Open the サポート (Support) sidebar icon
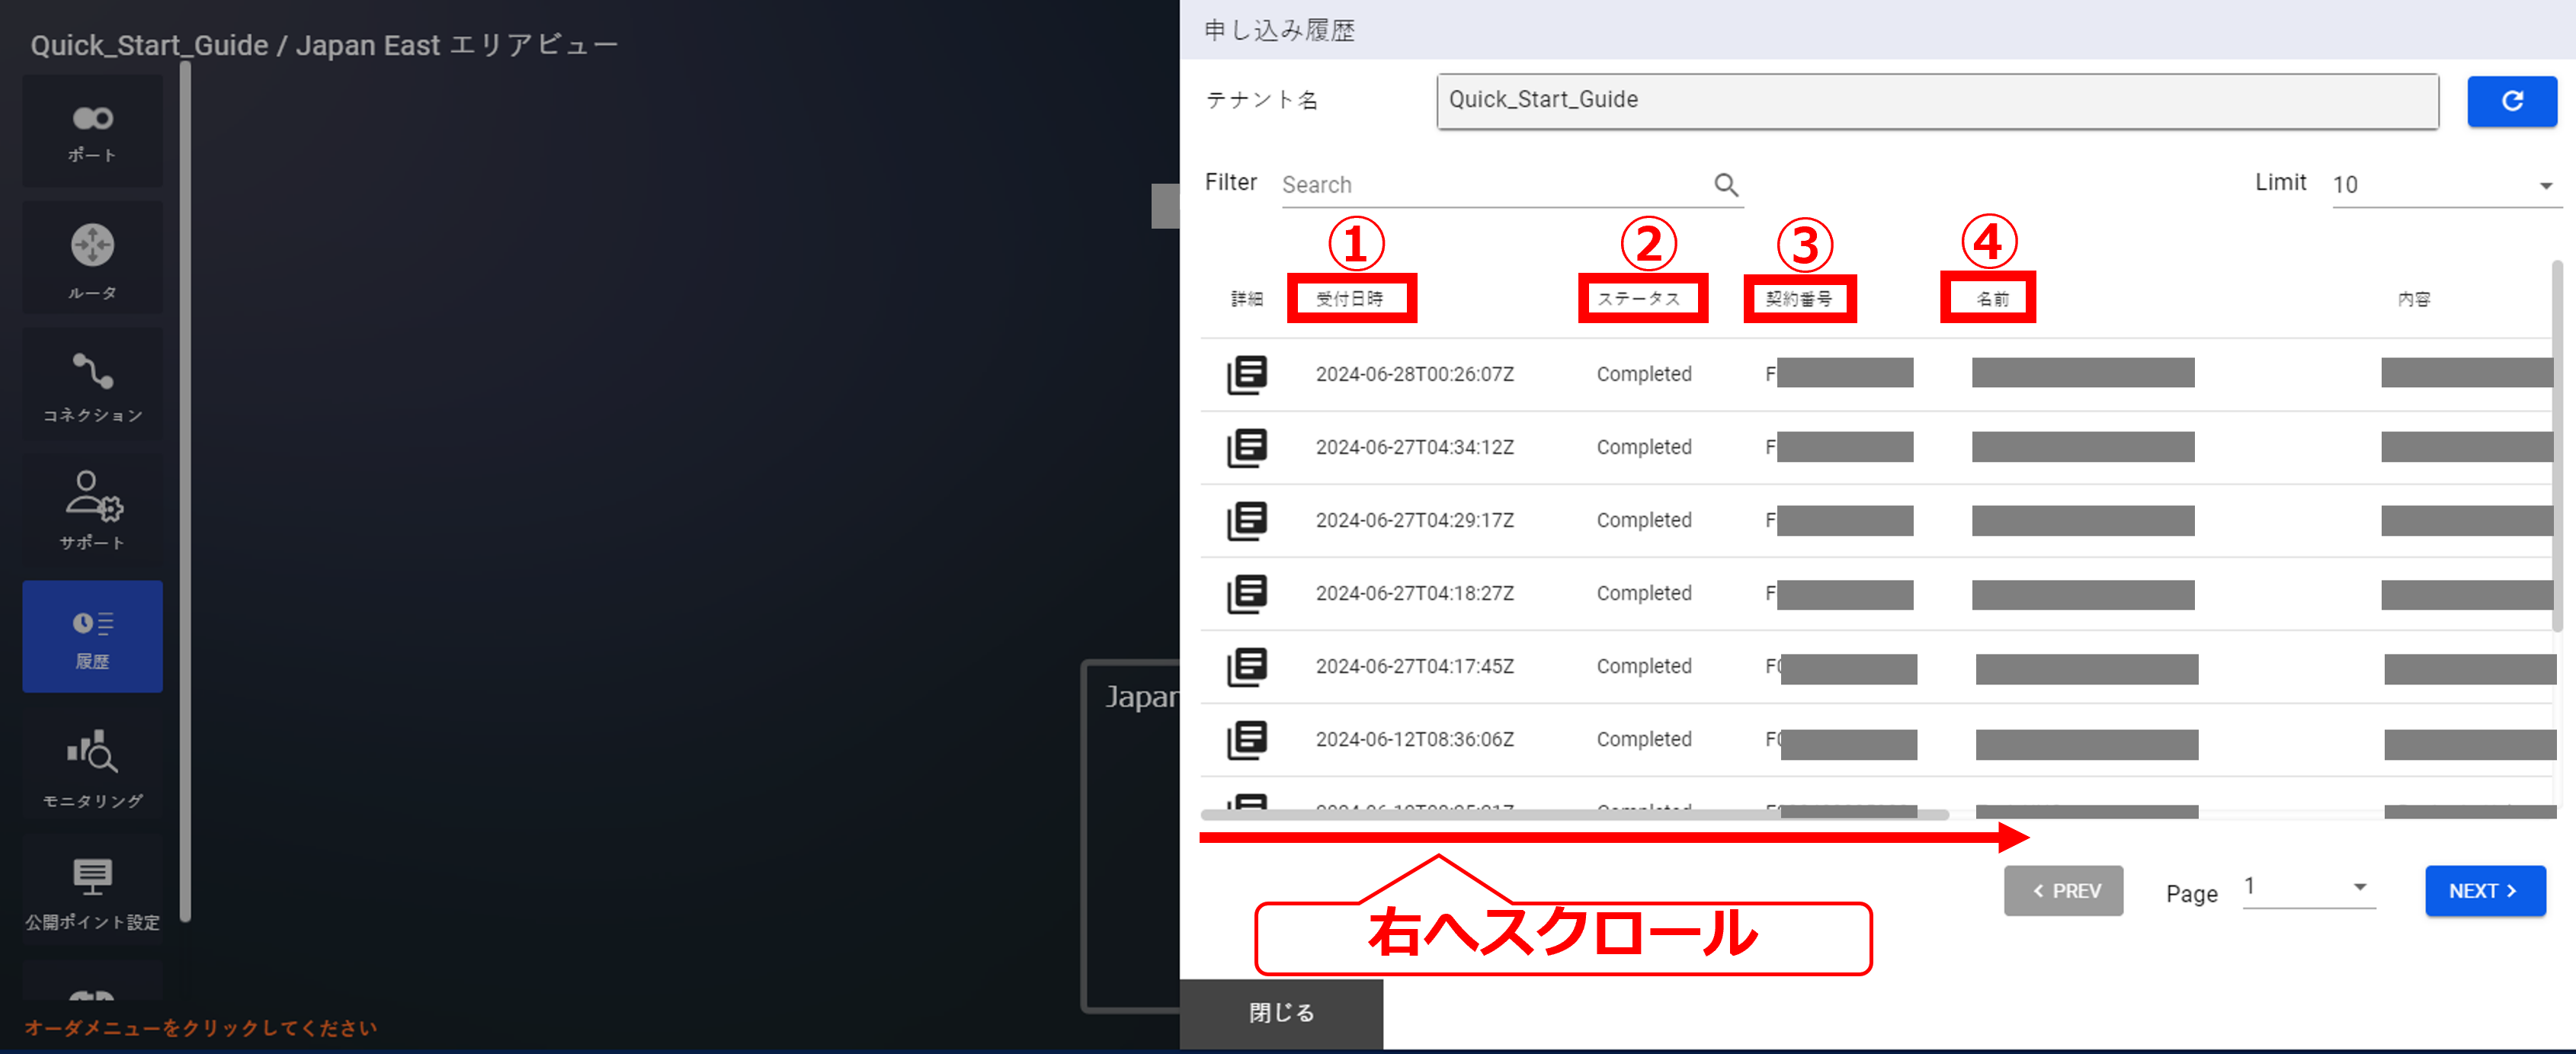The height and width of the screenshot is (1054, 2576). click(x=92, y=510)
